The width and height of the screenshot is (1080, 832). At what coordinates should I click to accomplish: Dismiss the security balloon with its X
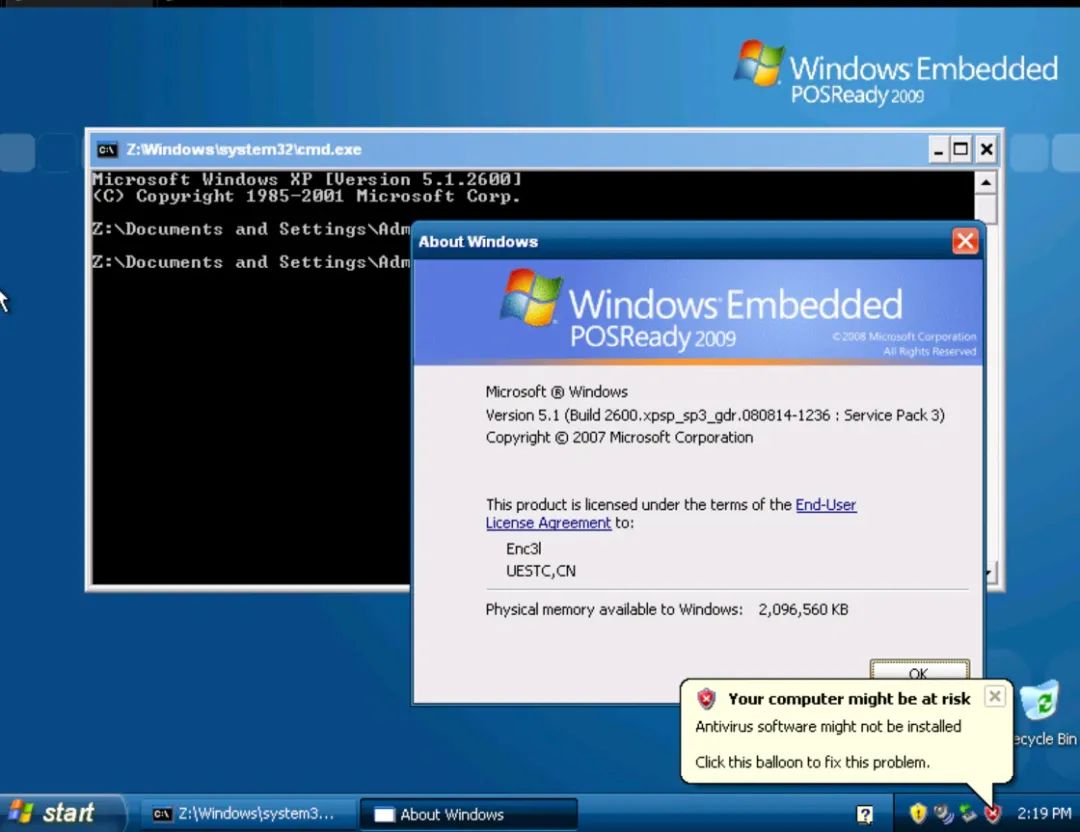[x=995, y=696]
